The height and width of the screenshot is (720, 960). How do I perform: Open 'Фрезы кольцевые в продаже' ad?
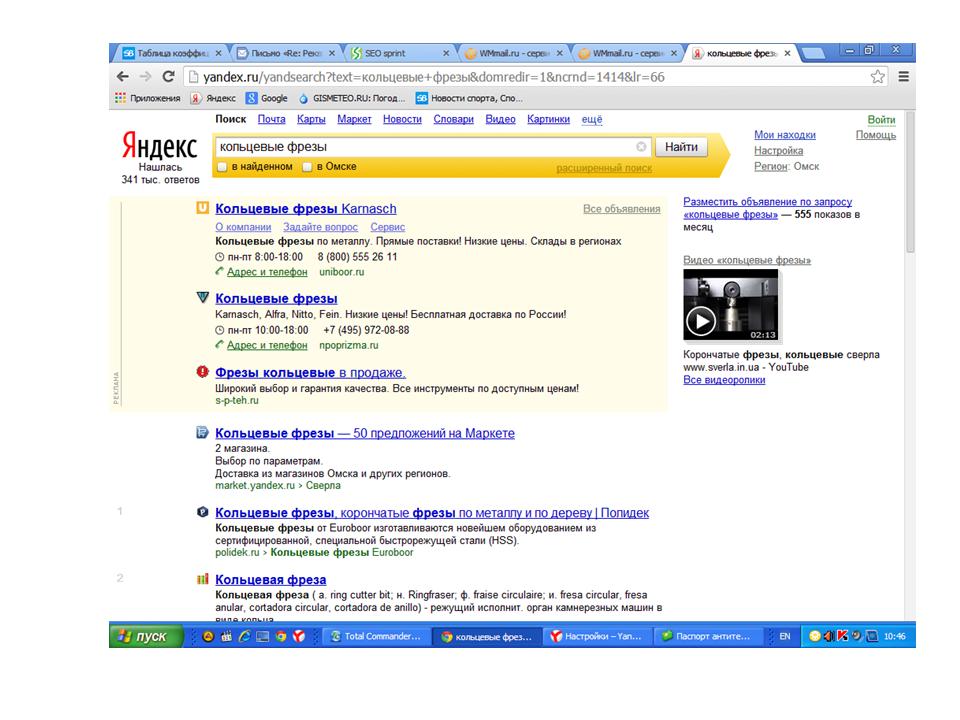click(310, 372)
